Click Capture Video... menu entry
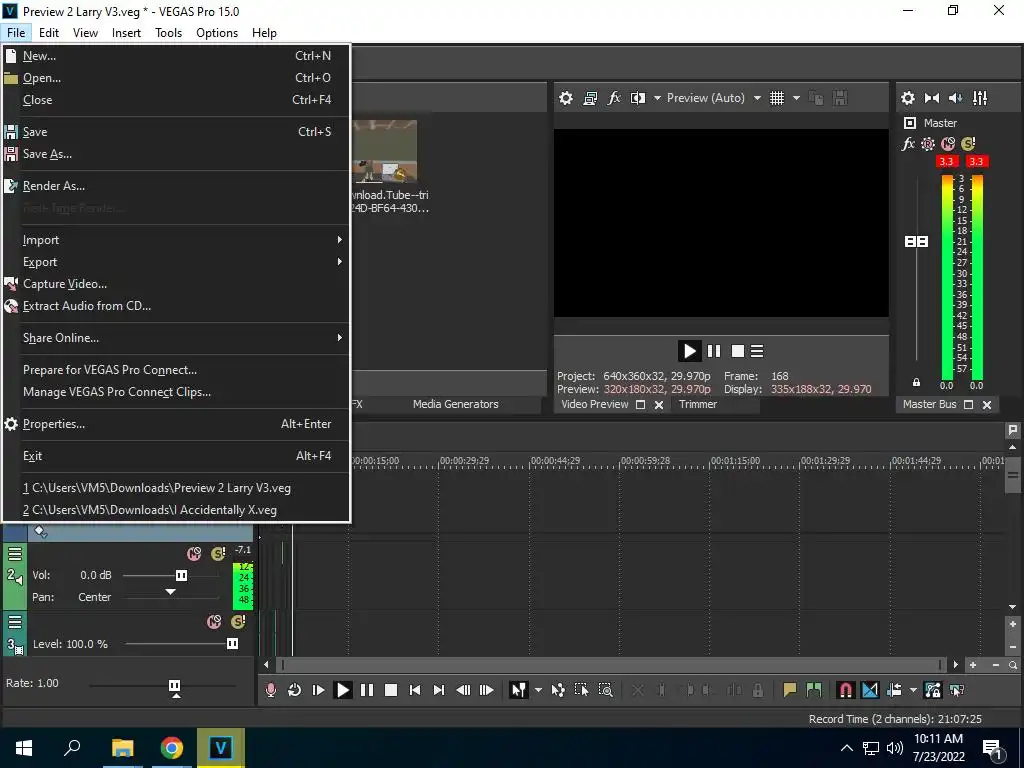The image size is (1024, 768). (x=176, y=284)
